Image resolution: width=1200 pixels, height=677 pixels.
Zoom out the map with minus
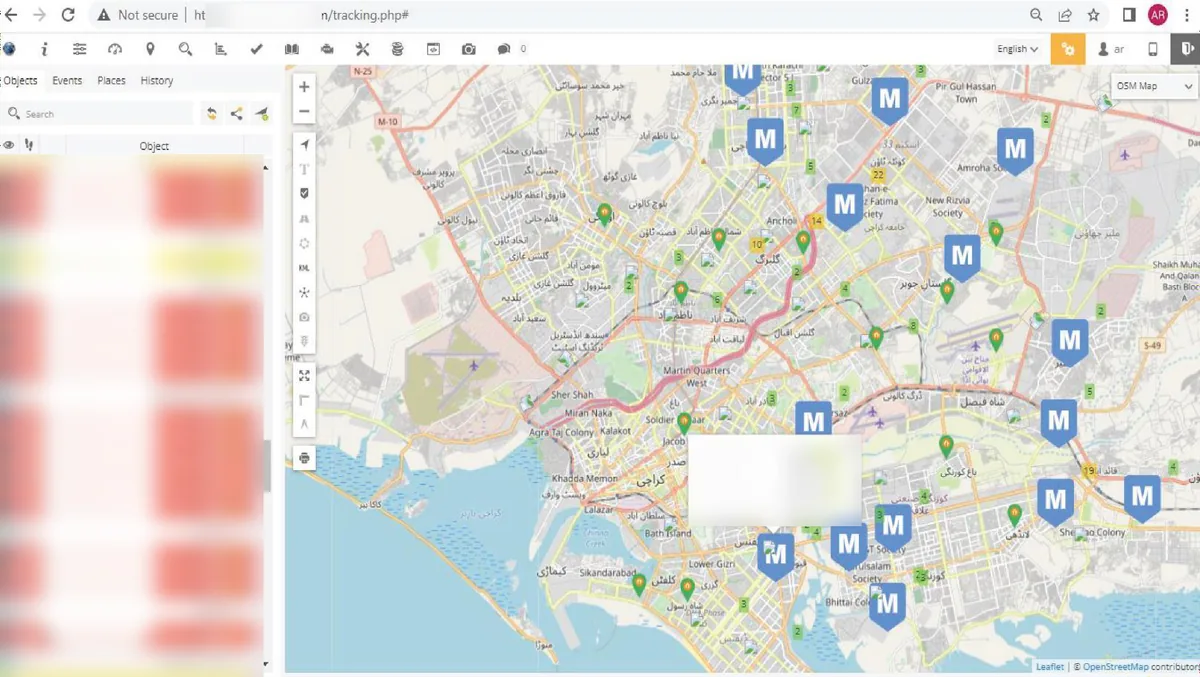305,112
